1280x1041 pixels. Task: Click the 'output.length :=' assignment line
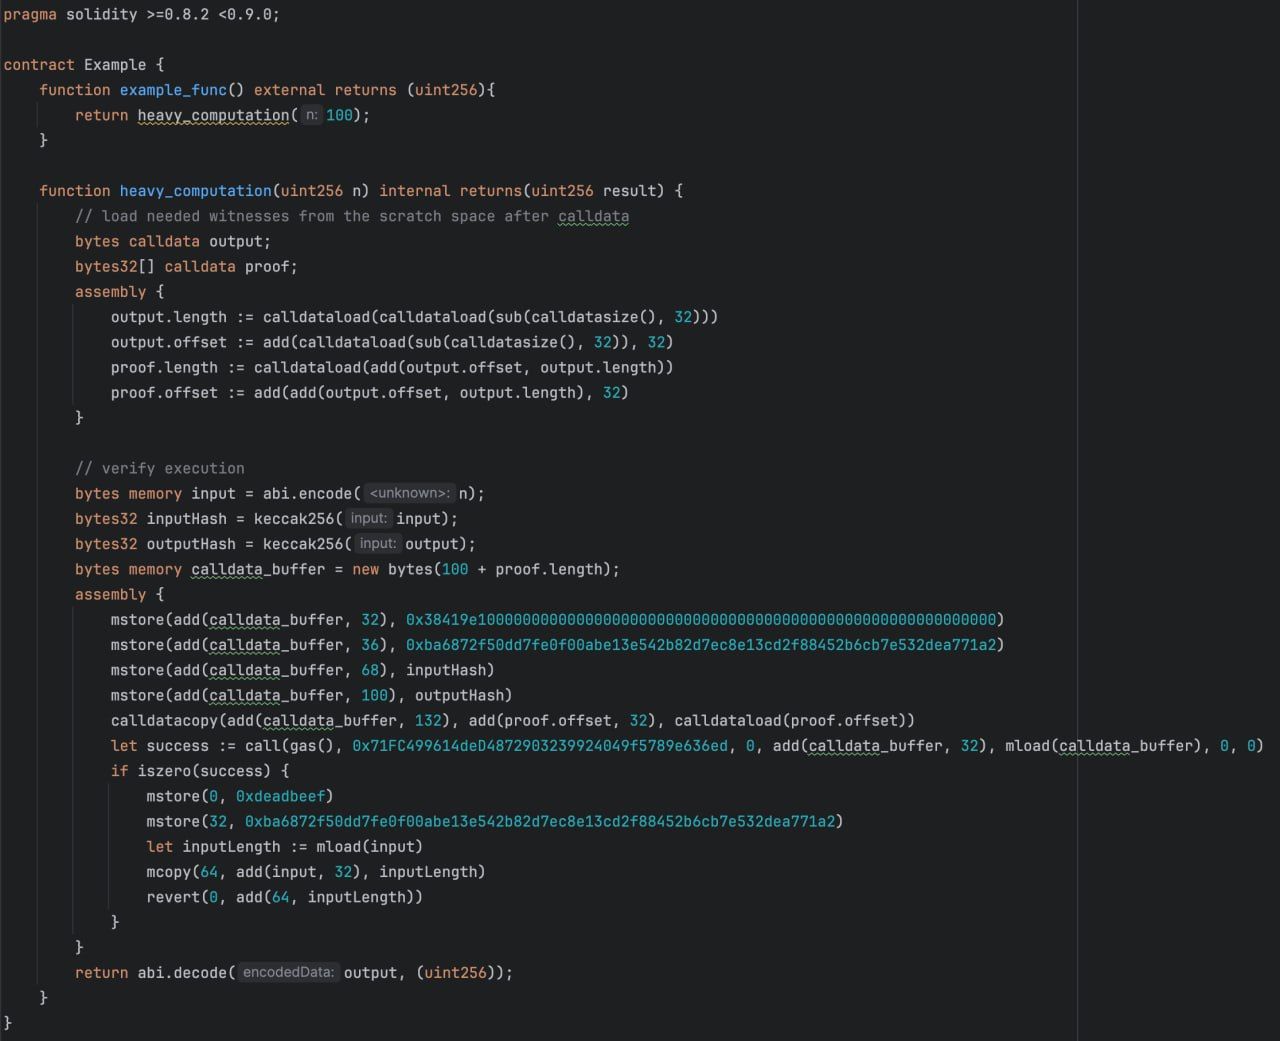(415, 317)
